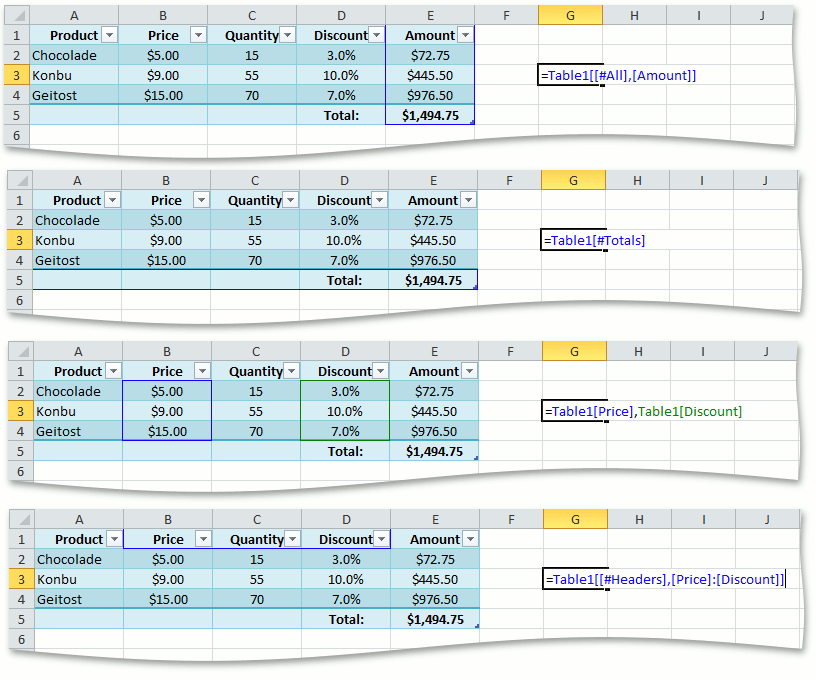Click $976.50 cell in the #Headers sheet
Screen dimensions: 816x680
pos(435,599)
